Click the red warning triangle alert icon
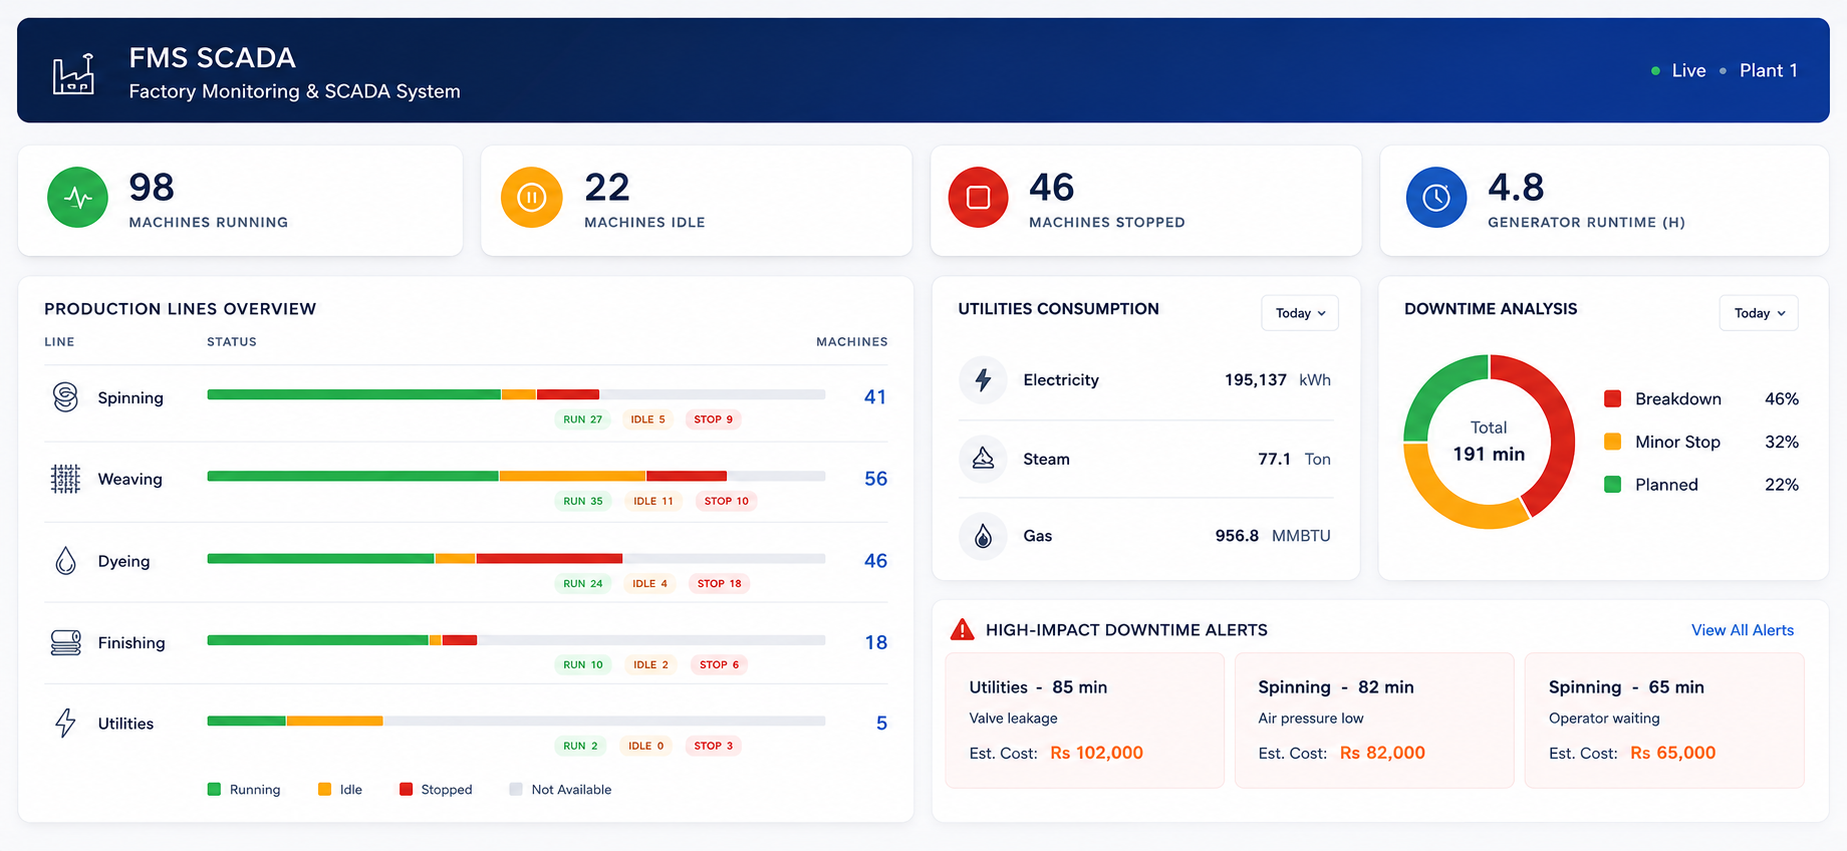Image resolution: width=1847 pixels, height=851 pixels. [x=962, y=629]
